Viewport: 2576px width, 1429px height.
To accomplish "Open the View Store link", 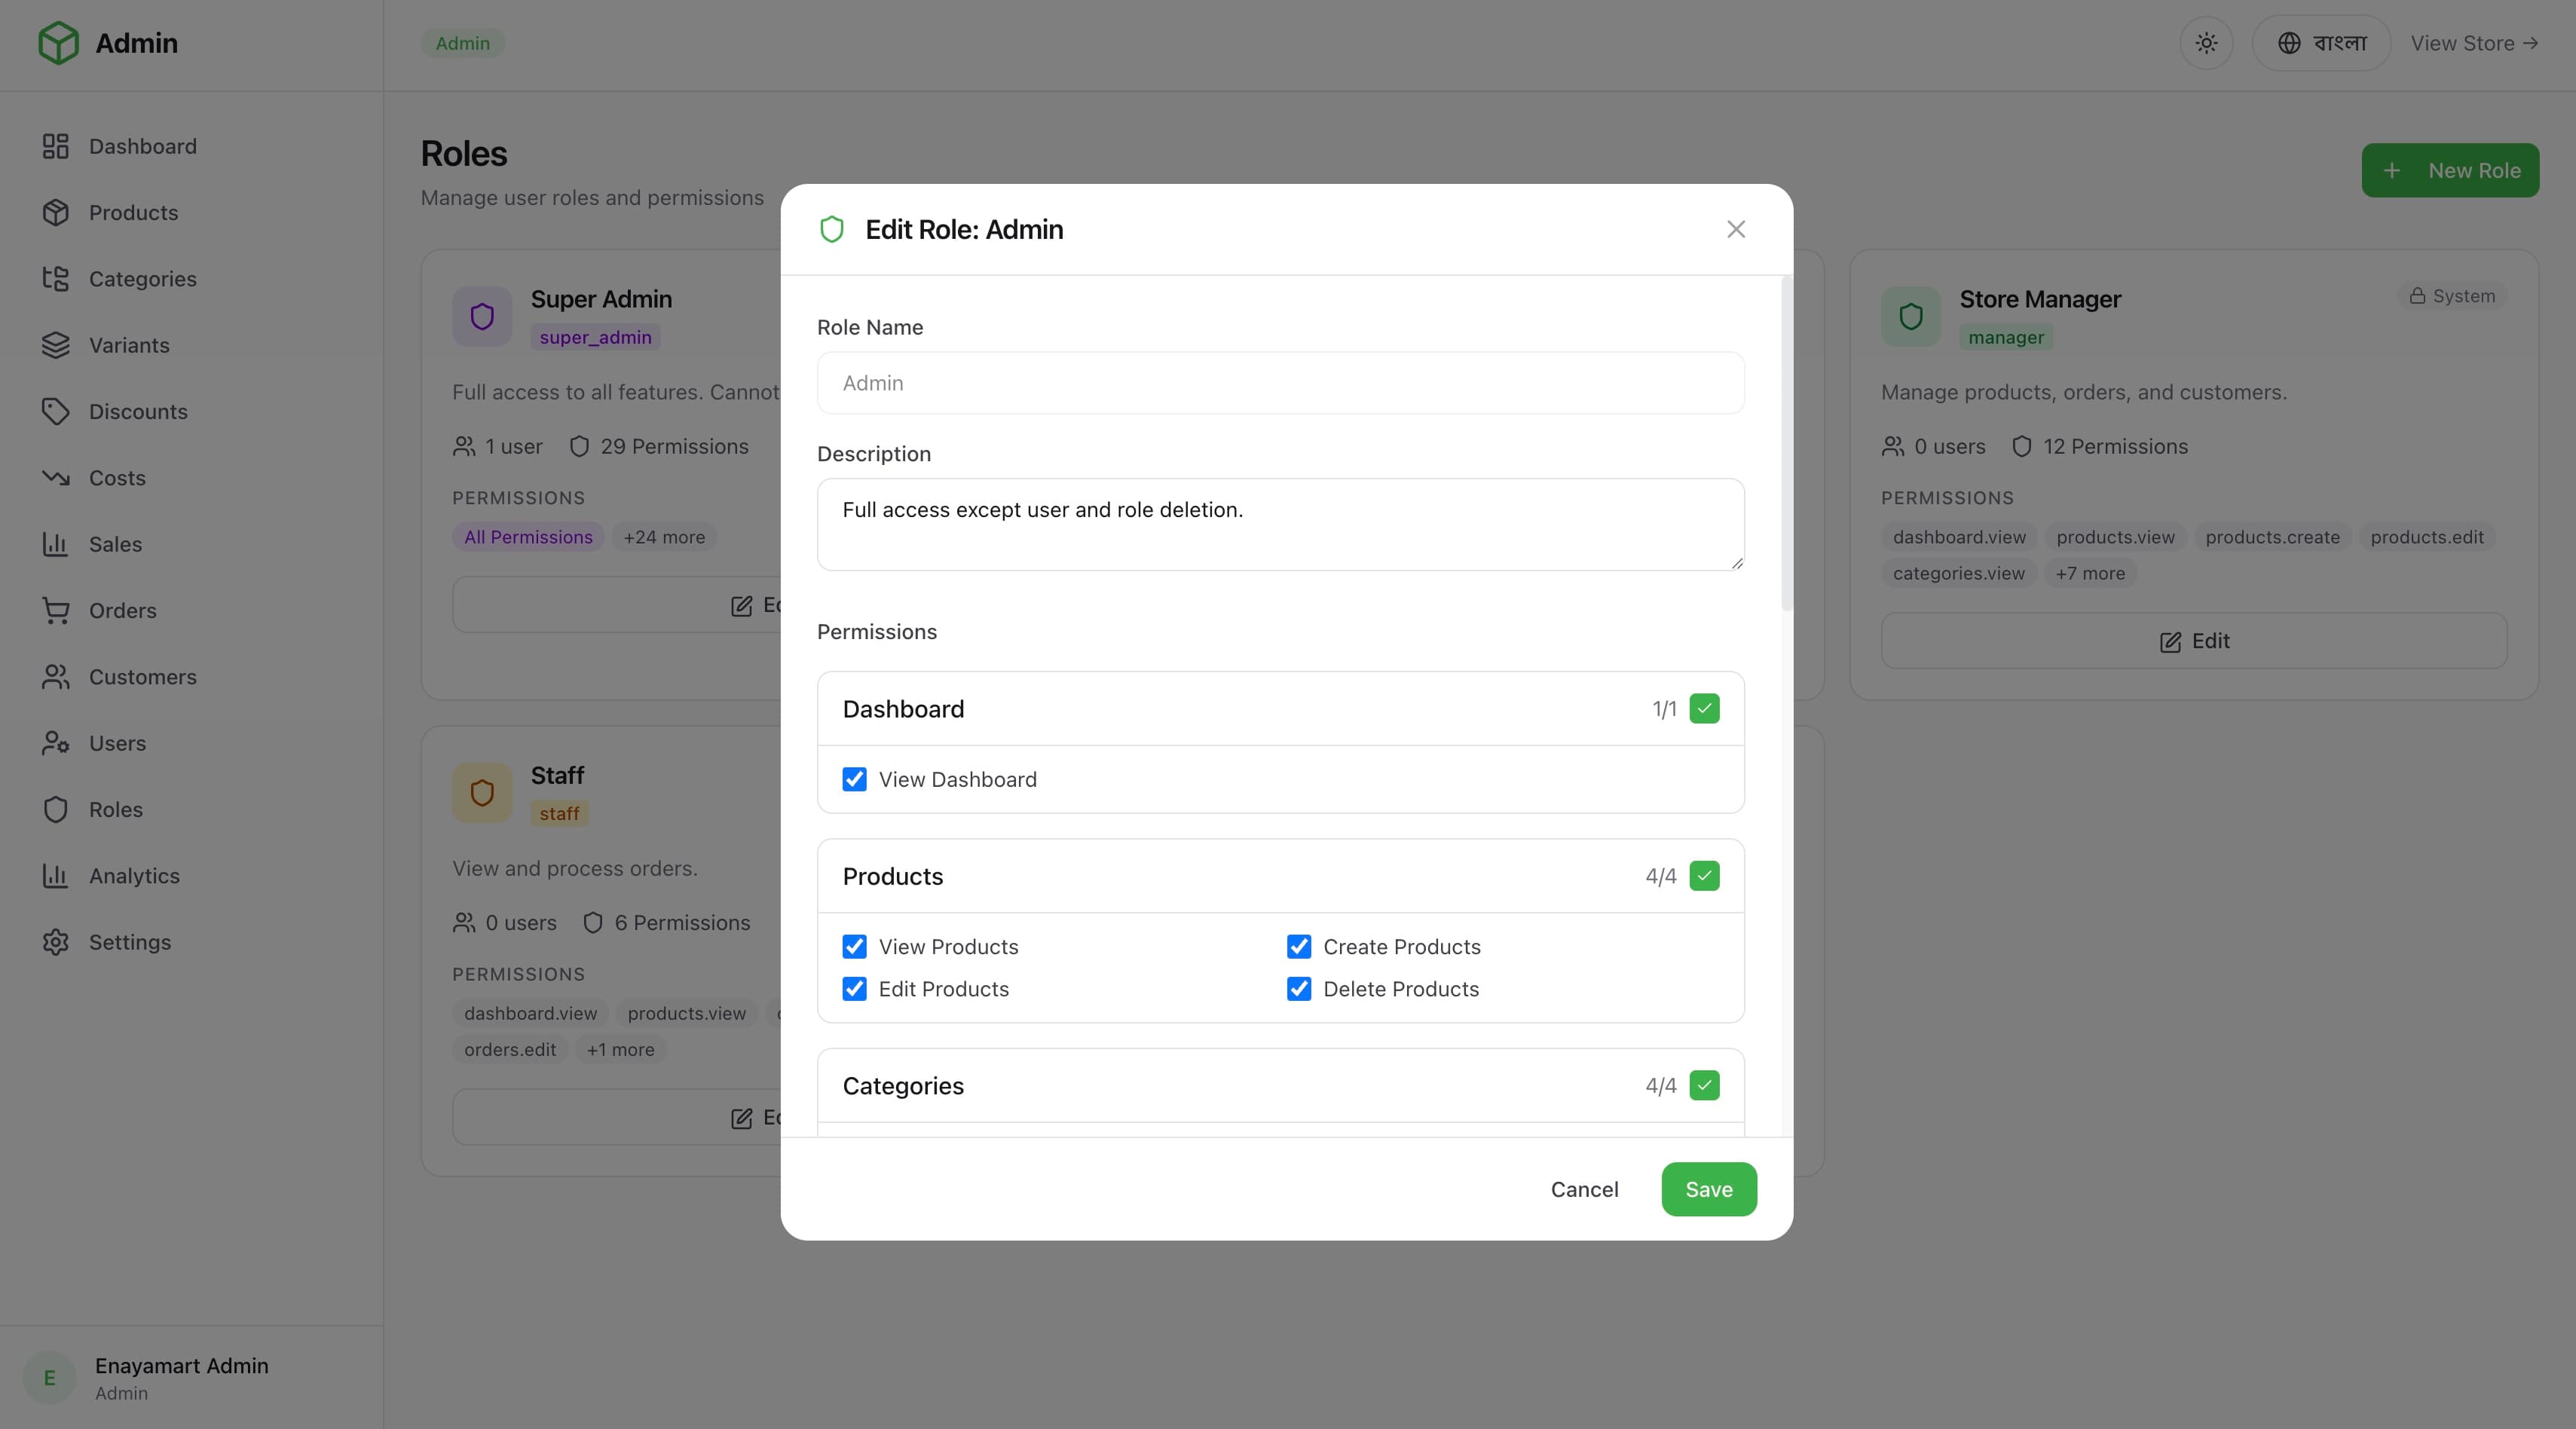I will 2474,43.
